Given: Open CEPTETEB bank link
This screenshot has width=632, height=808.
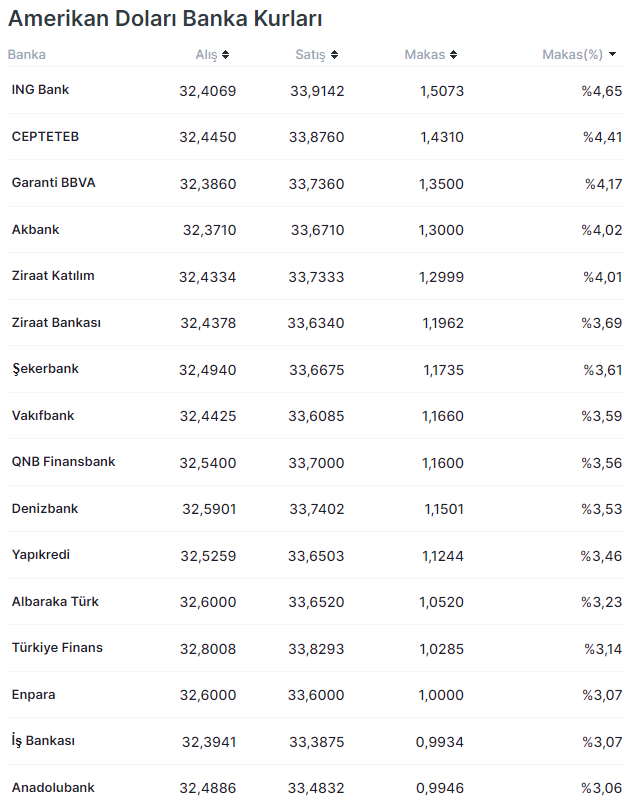Looking at the screenshot, I should pos(45,136).
